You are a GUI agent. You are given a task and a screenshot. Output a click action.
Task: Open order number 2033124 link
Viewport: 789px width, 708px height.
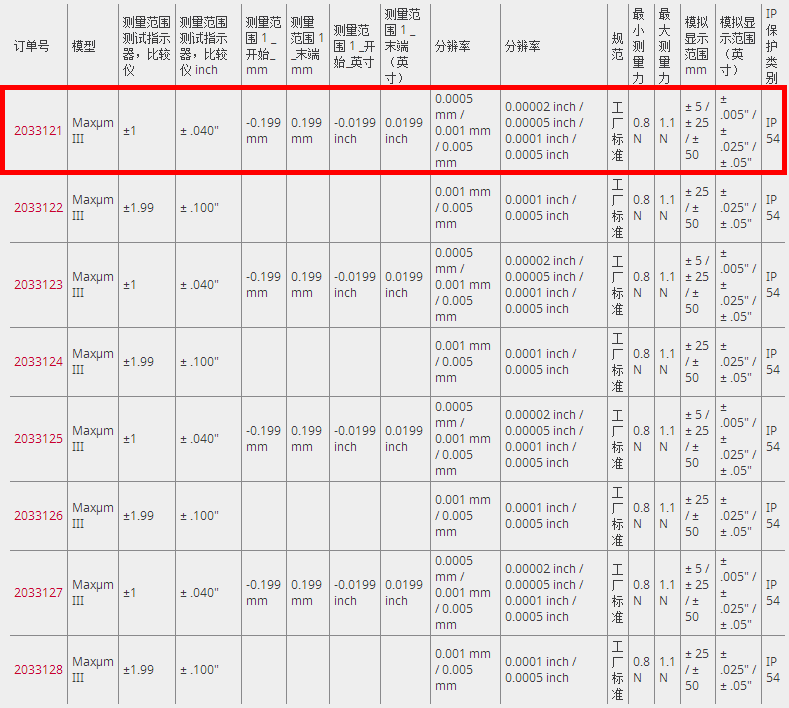click(x=38, y=362)
